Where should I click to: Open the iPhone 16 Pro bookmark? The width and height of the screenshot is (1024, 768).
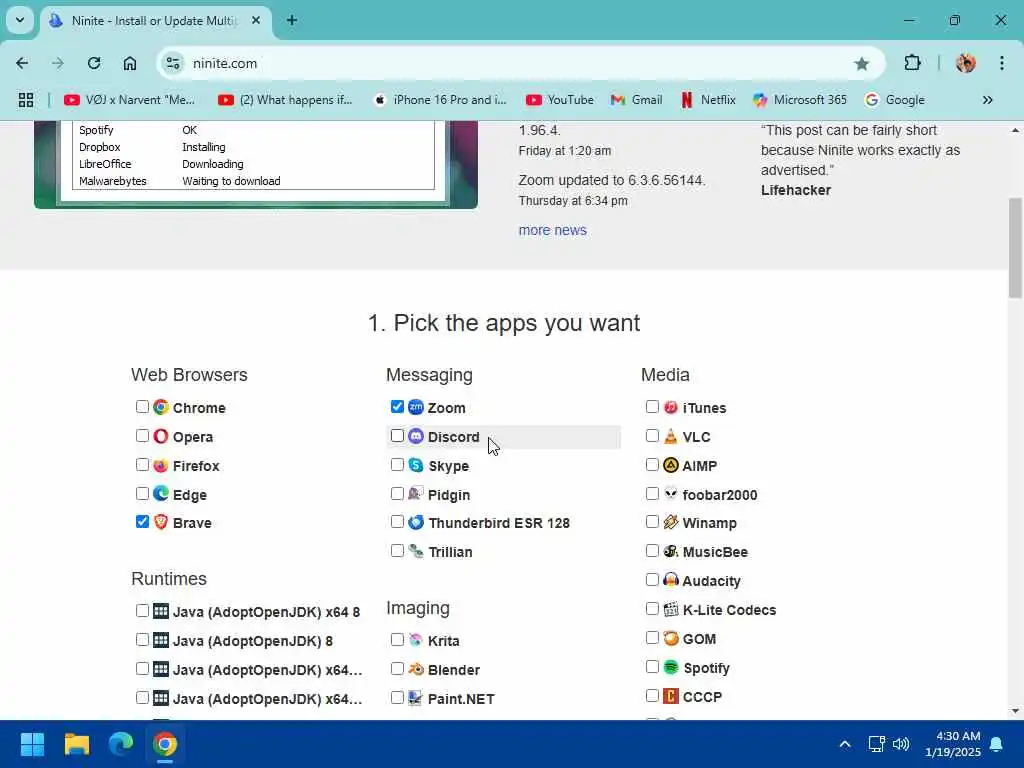pos(440,100)
